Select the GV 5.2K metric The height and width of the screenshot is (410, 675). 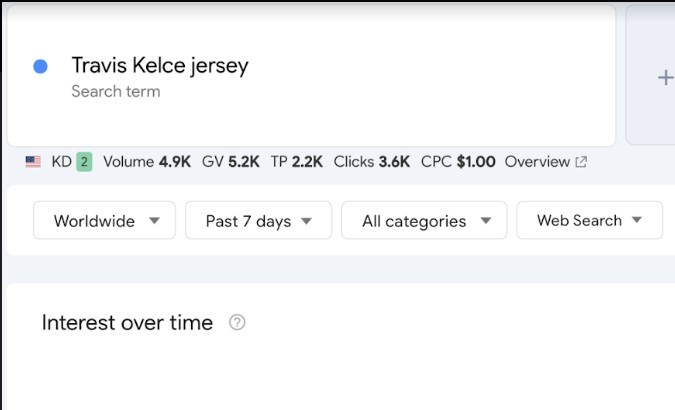click(x=231, y=162)
